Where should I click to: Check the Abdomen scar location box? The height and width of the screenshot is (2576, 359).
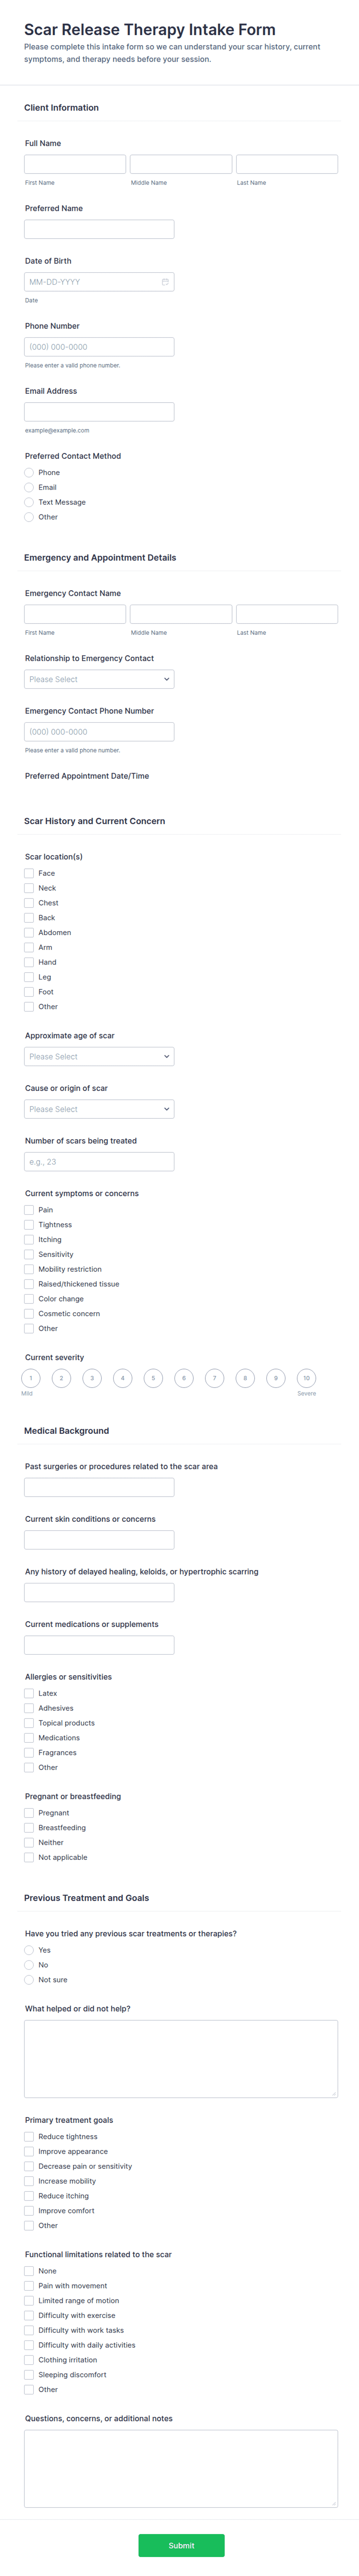tap(29, 932)
